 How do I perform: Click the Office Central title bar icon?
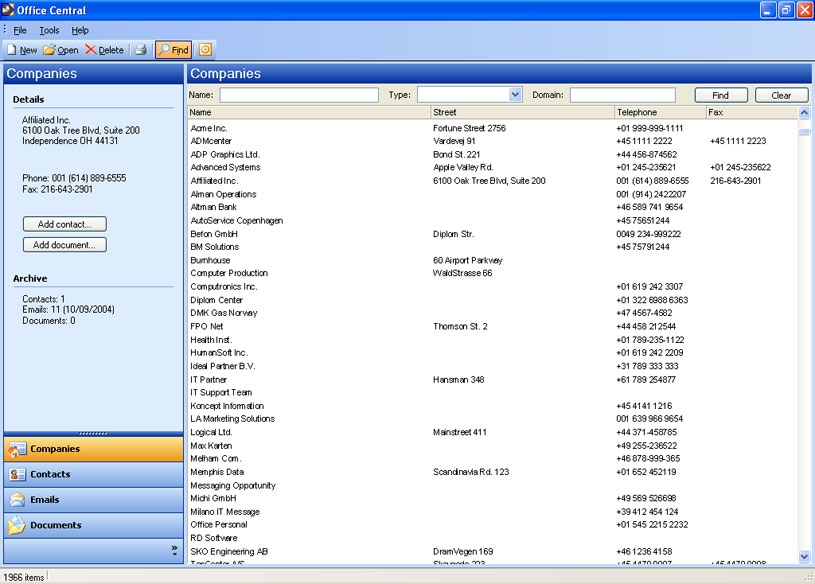[x=8, y=9]
